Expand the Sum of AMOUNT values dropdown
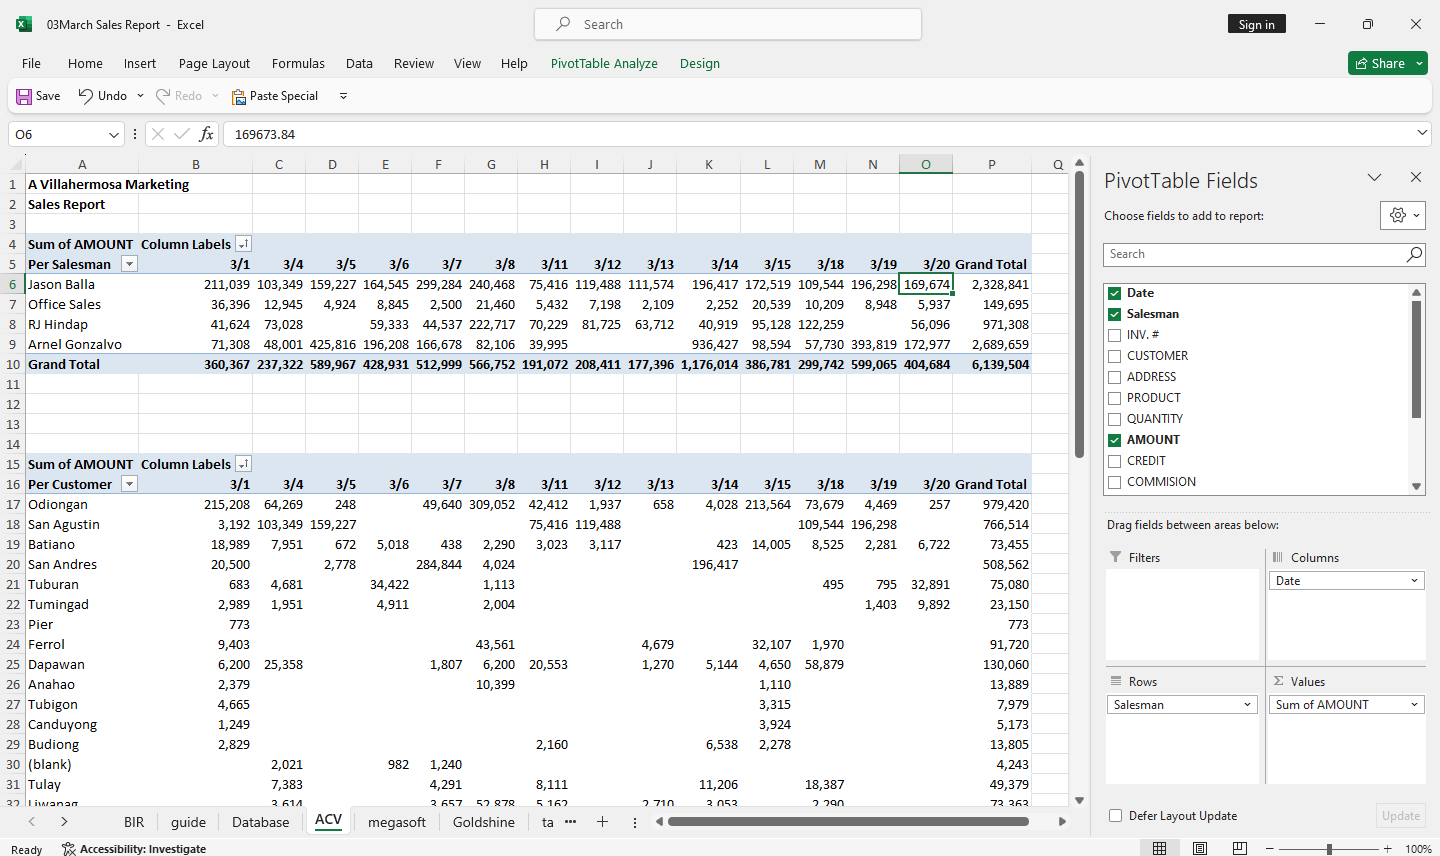Image resolution: width=1440 pixels, height=856 pixels. pyautogui.click(x=1414, y=705)
